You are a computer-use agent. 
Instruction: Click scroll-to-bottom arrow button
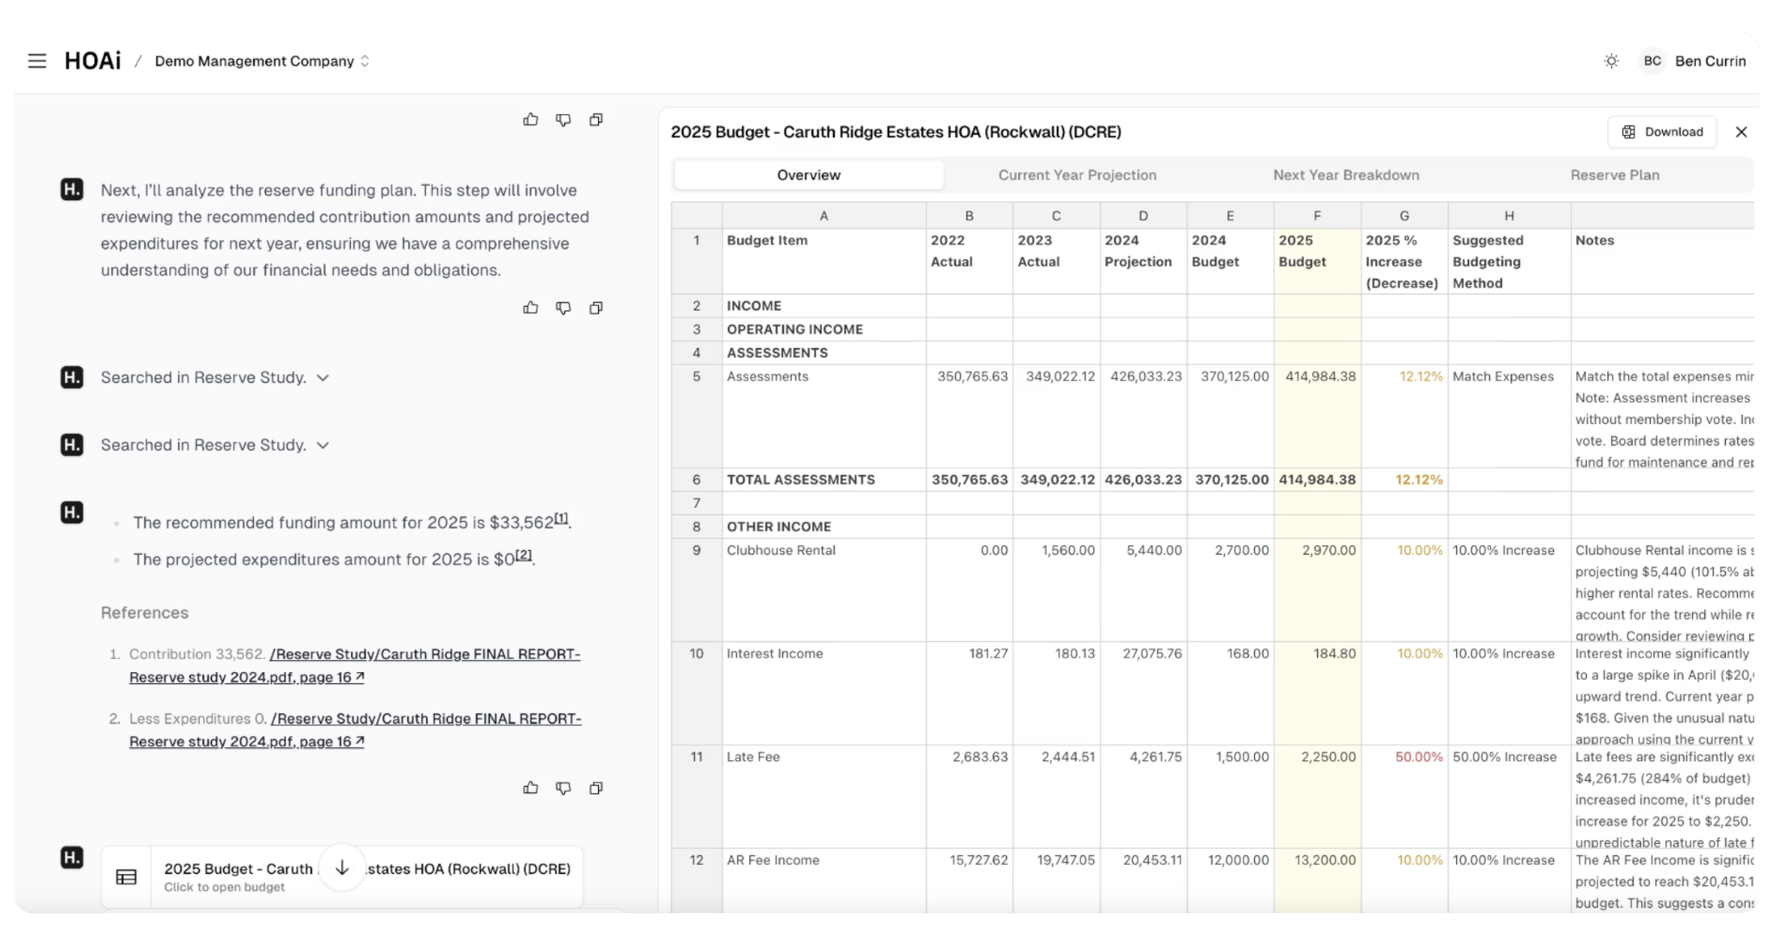(x=342, y=868)
